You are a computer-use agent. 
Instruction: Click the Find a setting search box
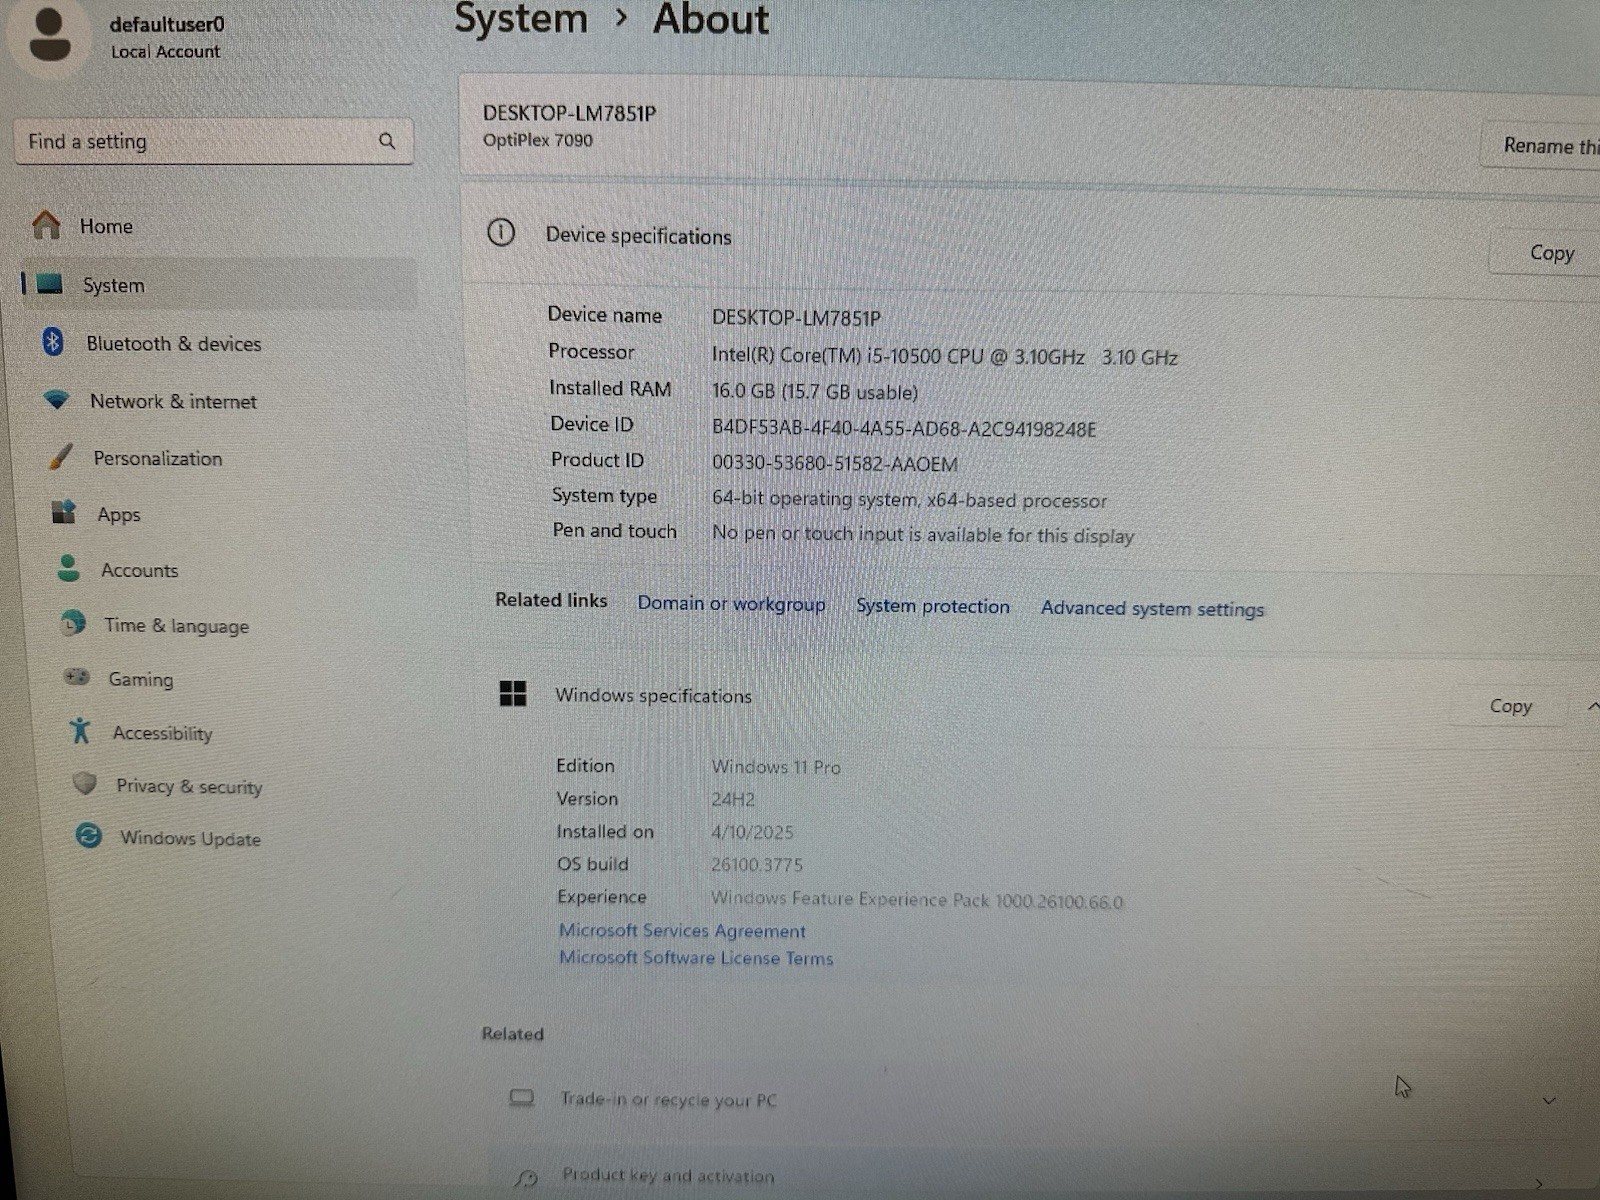tap(213, 141)
